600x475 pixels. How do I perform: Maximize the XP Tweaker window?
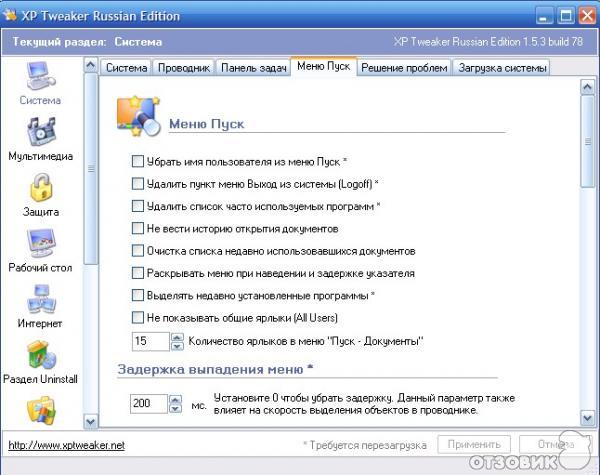(x=566, y=16)
